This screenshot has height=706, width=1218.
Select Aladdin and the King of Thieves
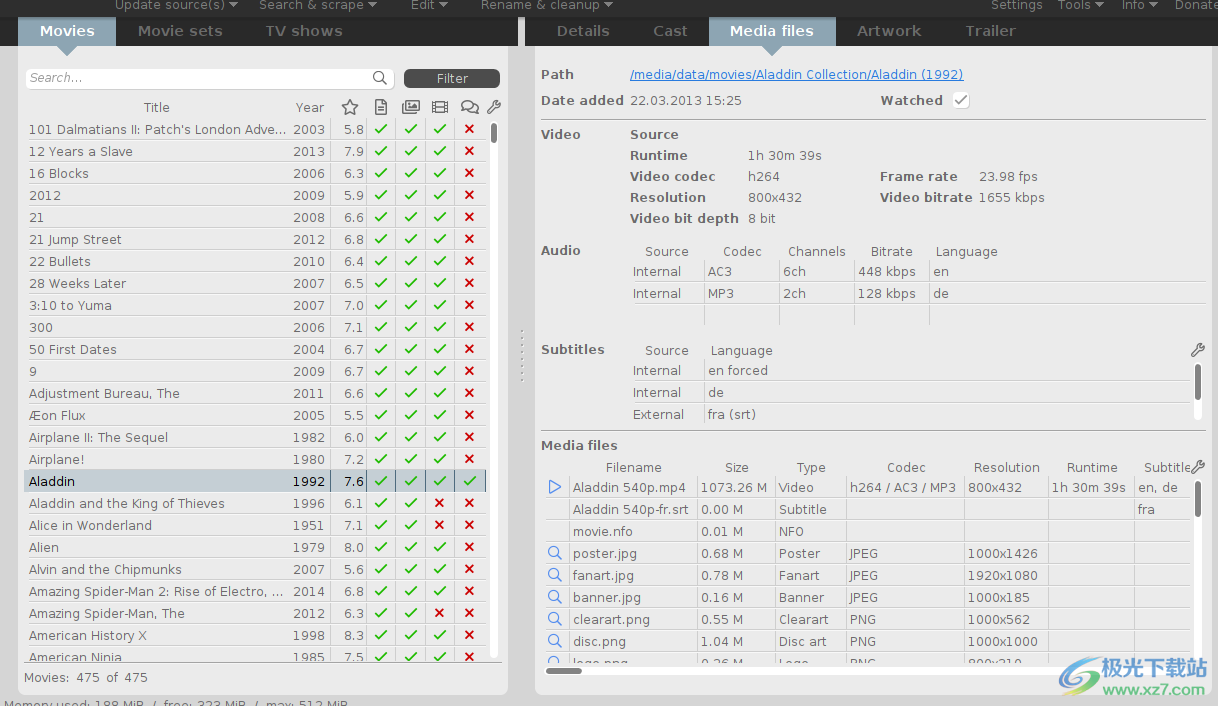pos(256,503)
